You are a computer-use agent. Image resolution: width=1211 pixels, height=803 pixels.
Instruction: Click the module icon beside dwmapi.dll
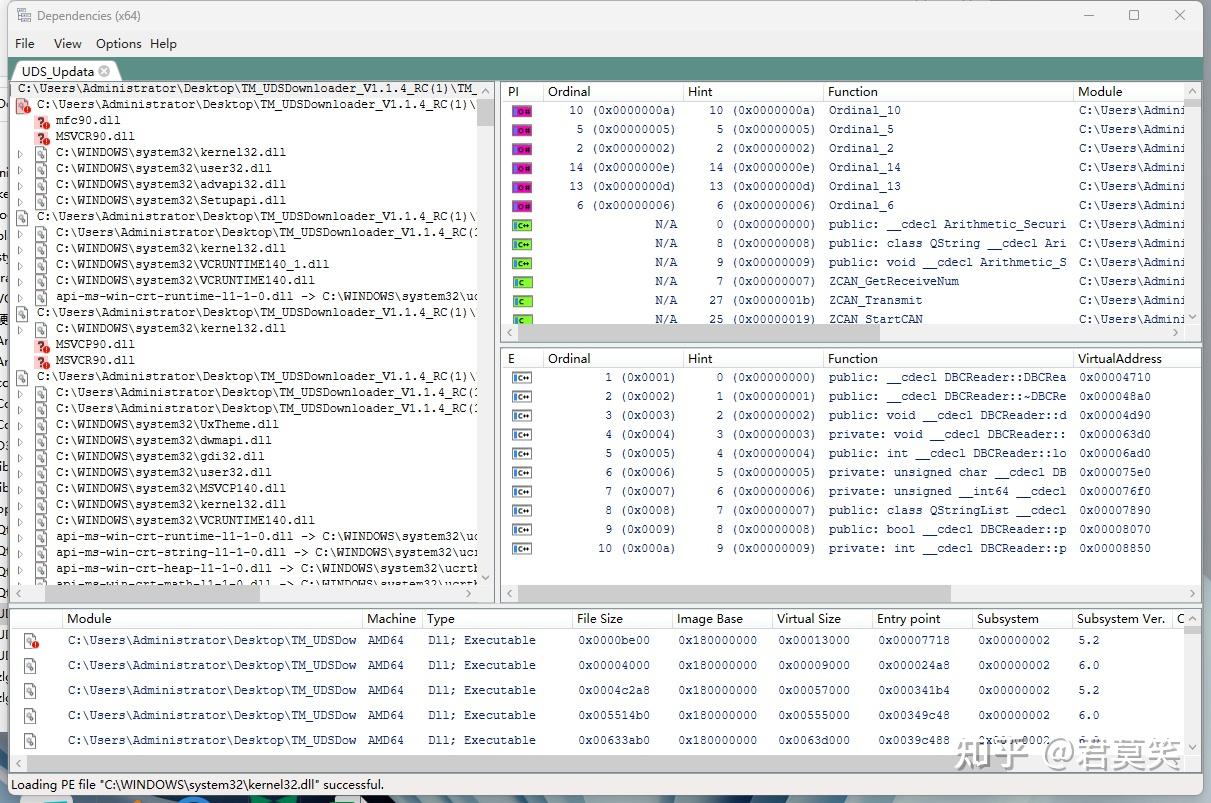click(42, 440)
